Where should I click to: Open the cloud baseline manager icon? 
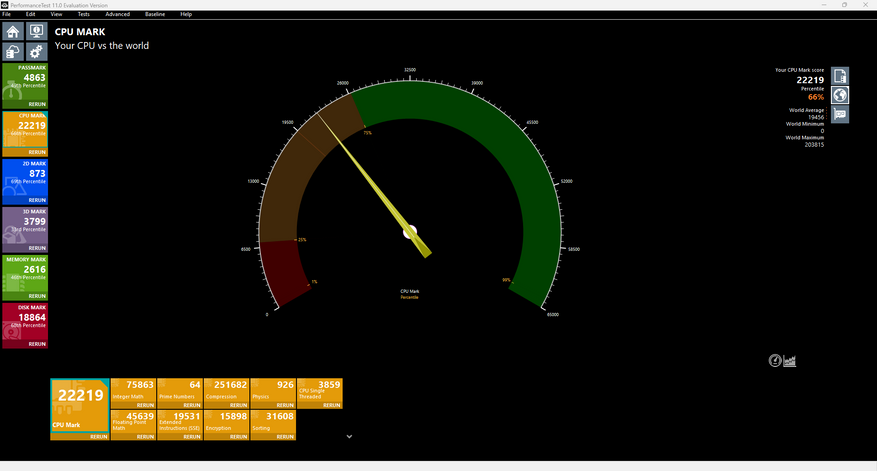[13, 52]
